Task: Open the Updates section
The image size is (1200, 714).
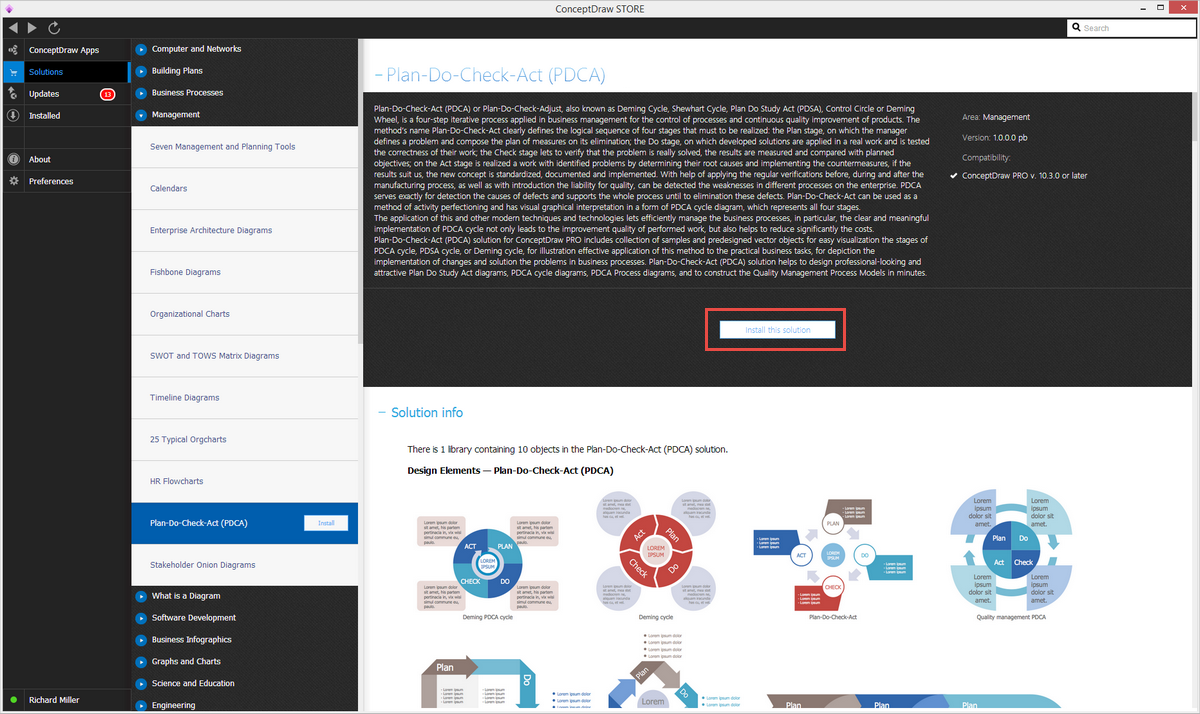Action: click(x=44, y=94)
